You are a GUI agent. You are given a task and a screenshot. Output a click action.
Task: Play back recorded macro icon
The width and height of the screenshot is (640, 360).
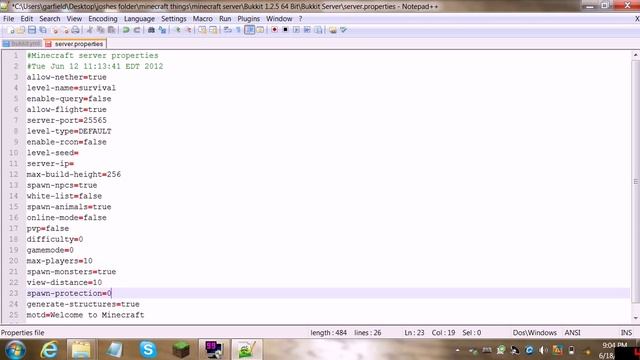pyautogui.click(x=296, y=30)
